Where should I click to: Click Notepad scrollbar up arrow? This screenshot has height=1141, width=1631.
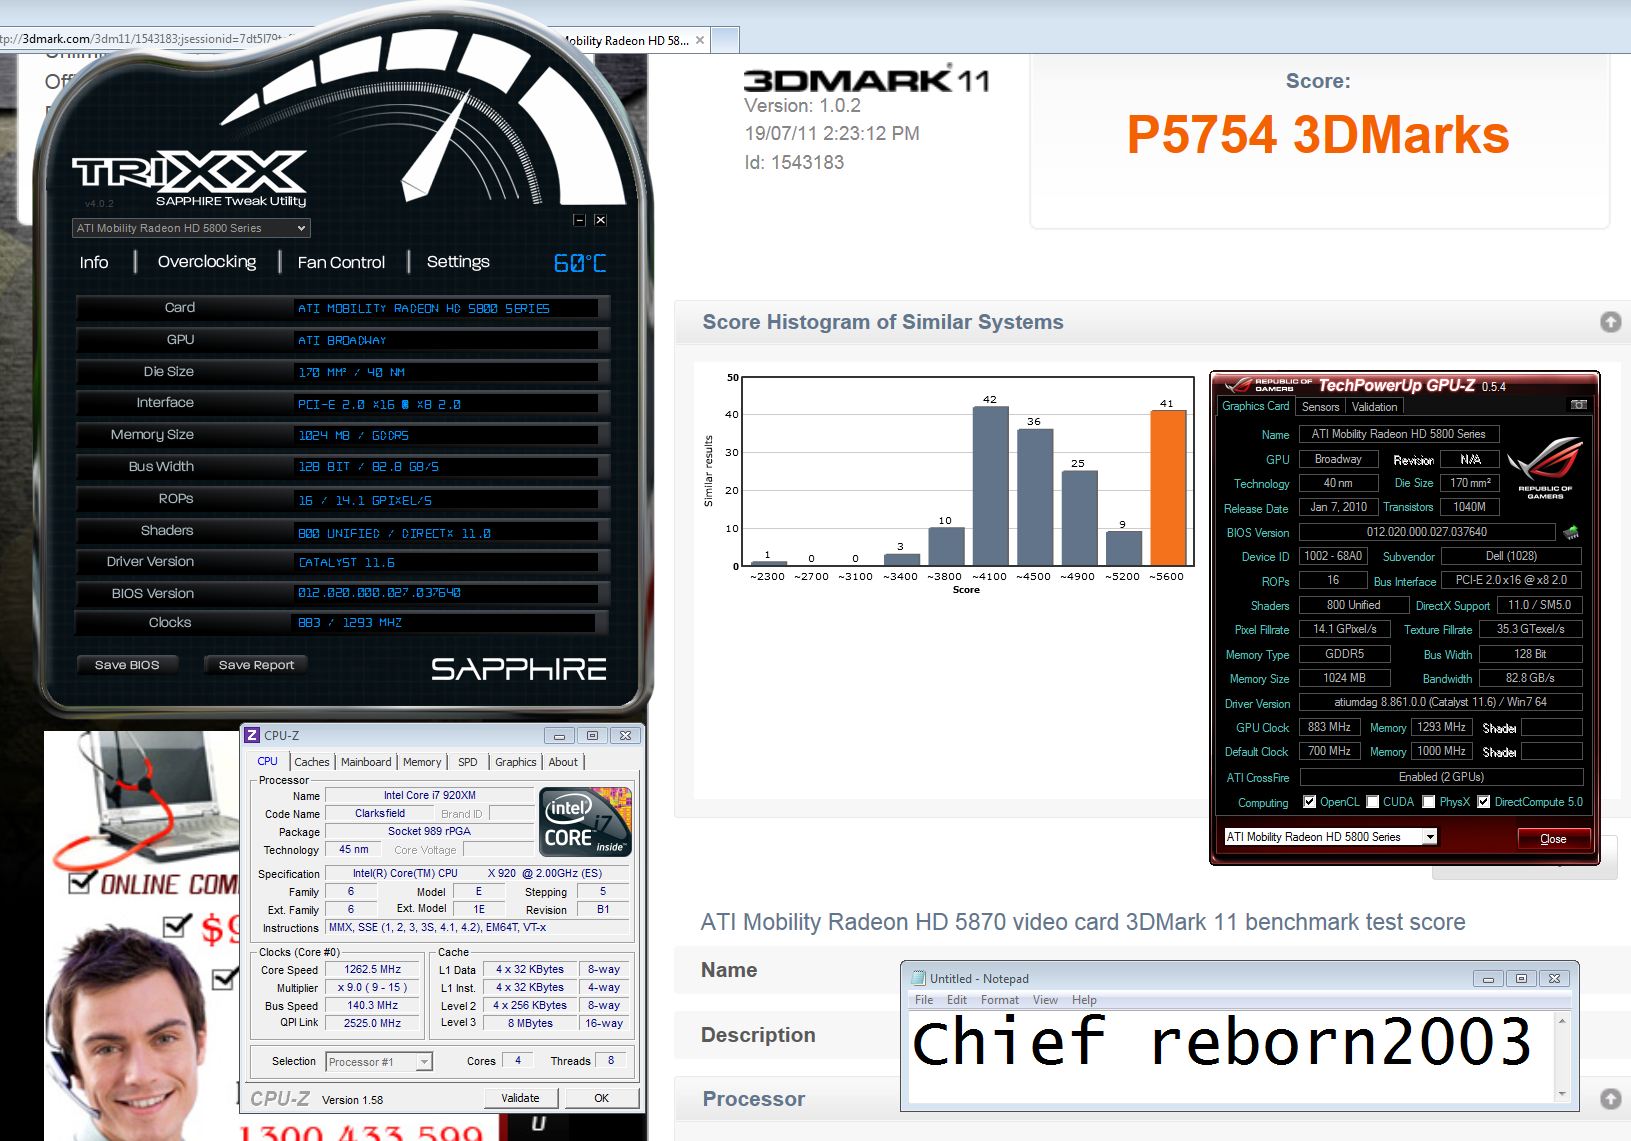[x=1562, y=1020]
